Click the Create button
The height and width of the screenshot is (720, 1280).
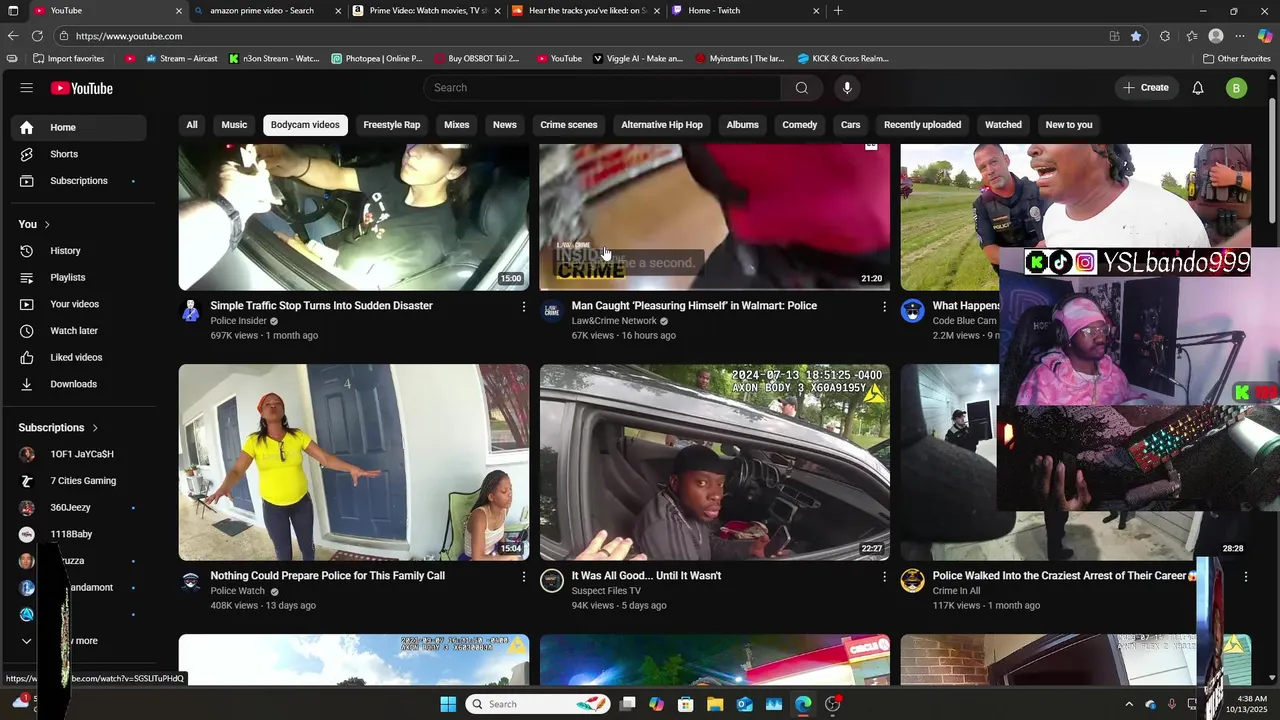tap(1146, 88)
